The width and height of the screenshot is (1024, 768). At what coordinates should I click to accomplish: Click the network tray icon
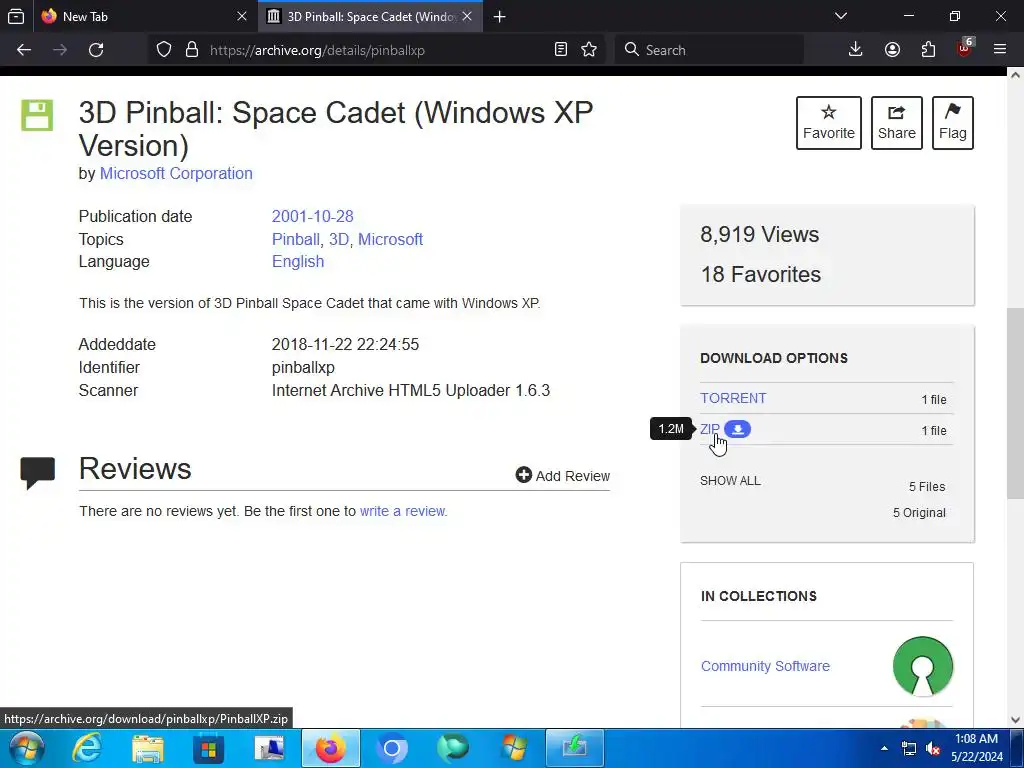(908, 748)
